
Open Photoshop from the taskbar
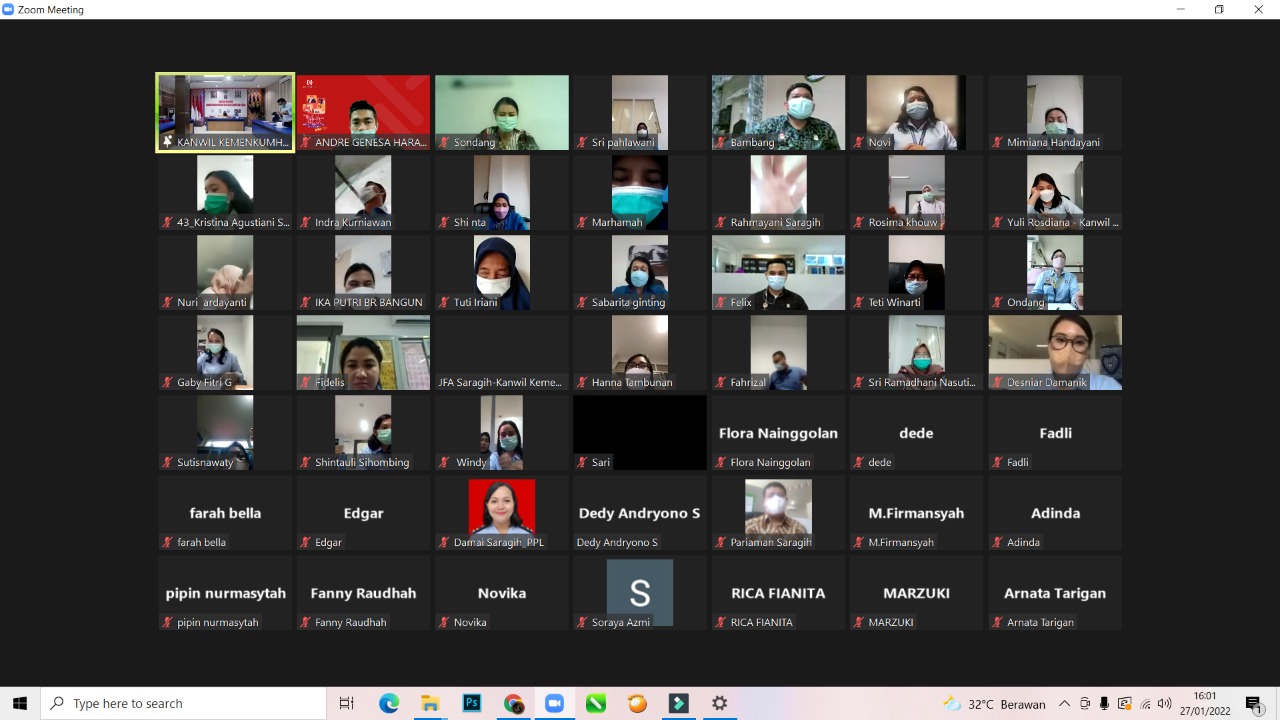[x=472, y=704]
